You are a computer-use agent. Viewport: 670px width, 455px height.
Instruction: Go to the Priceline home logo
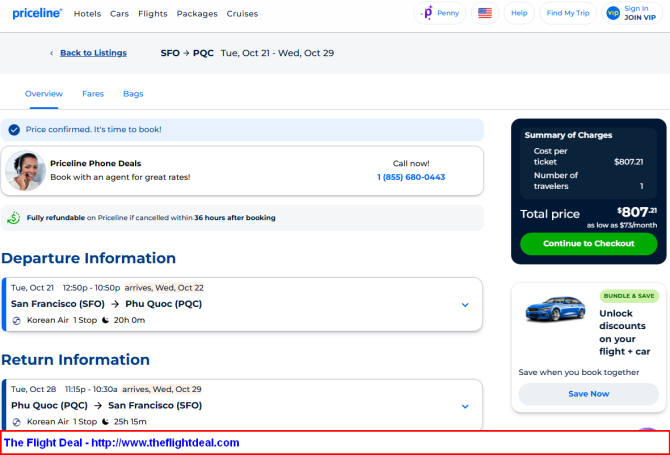click(x=37, y=13)
